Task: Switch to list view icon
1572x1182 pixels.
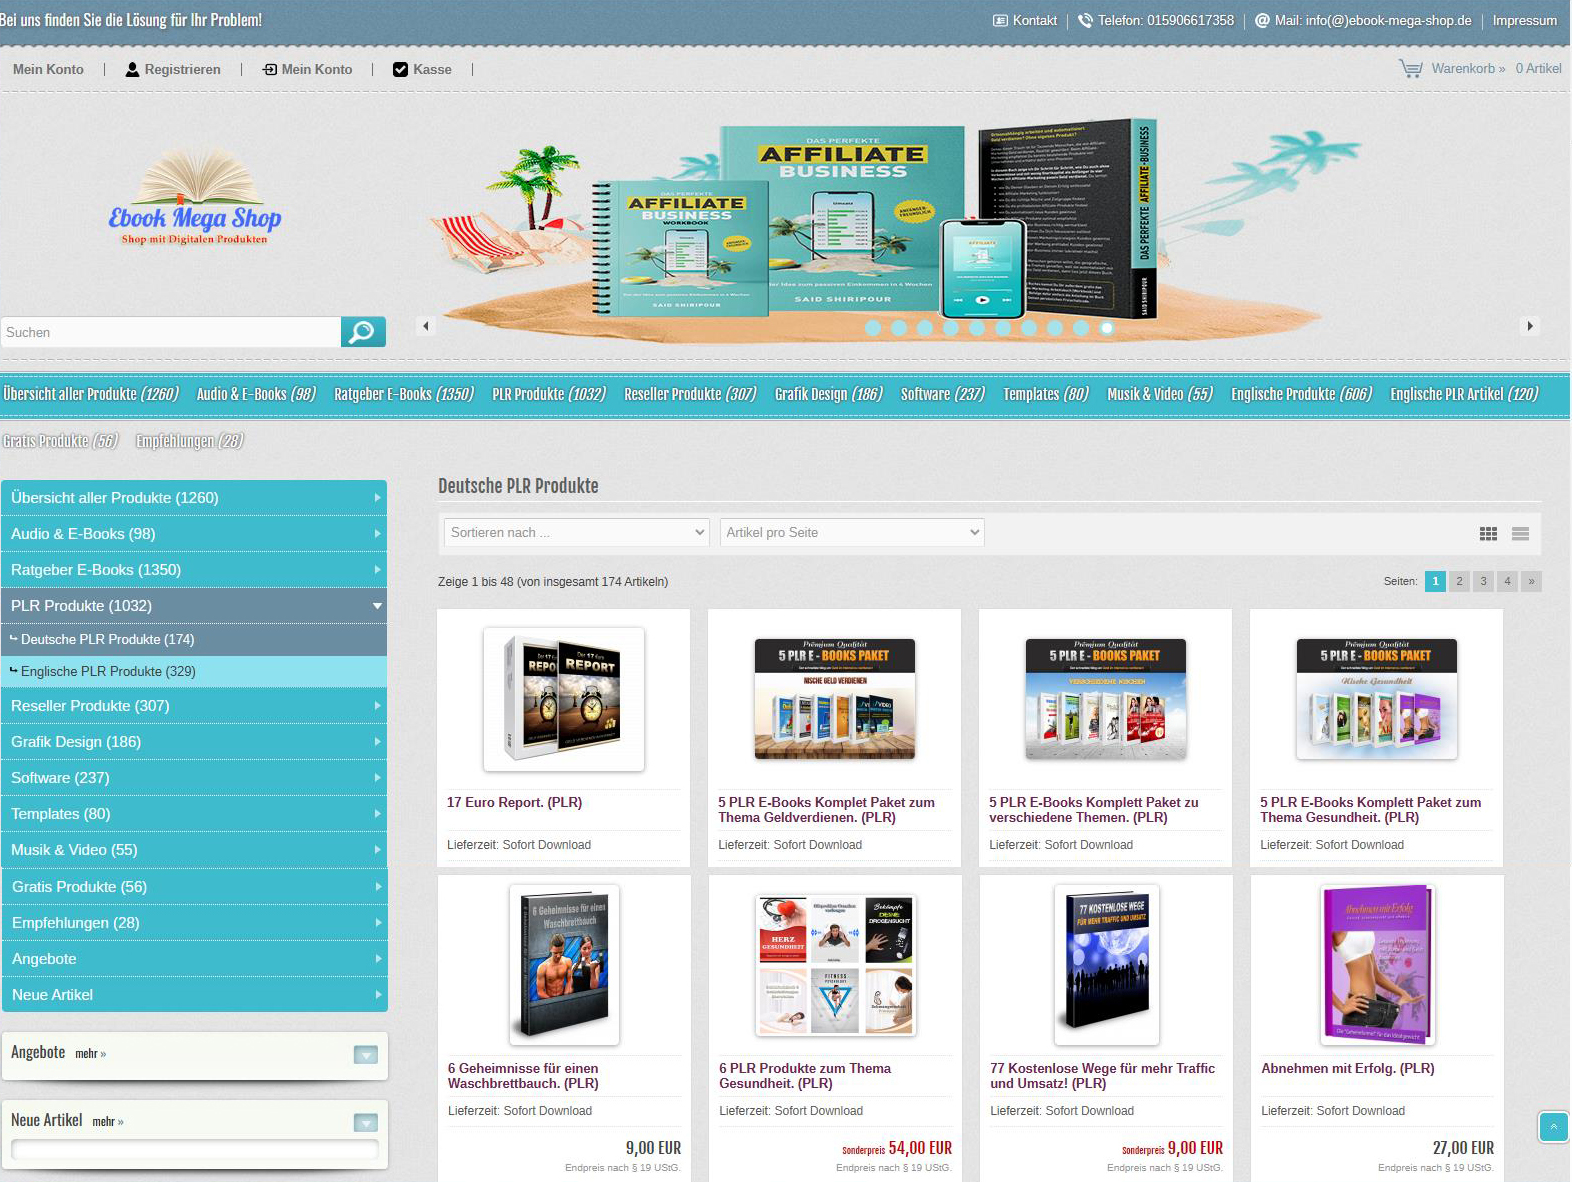Action: (1520, 534)
